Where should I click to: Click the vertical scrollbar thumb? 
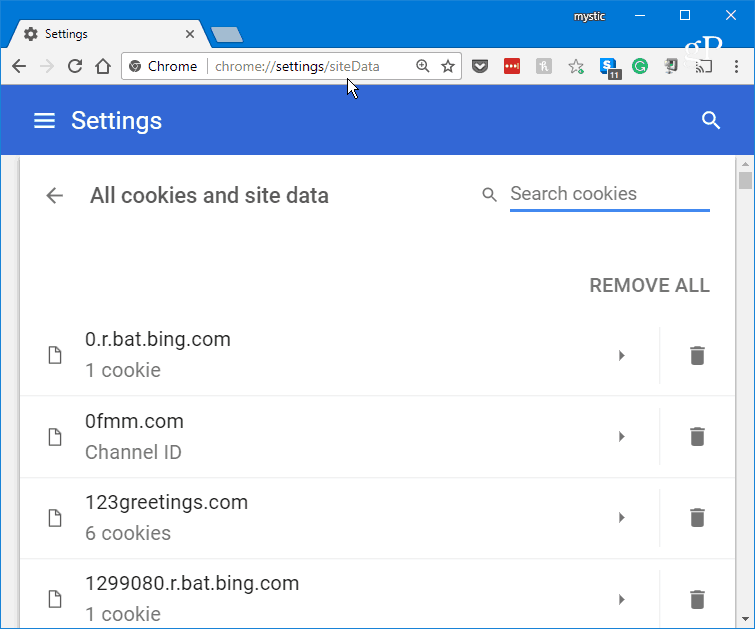[745, 180]
